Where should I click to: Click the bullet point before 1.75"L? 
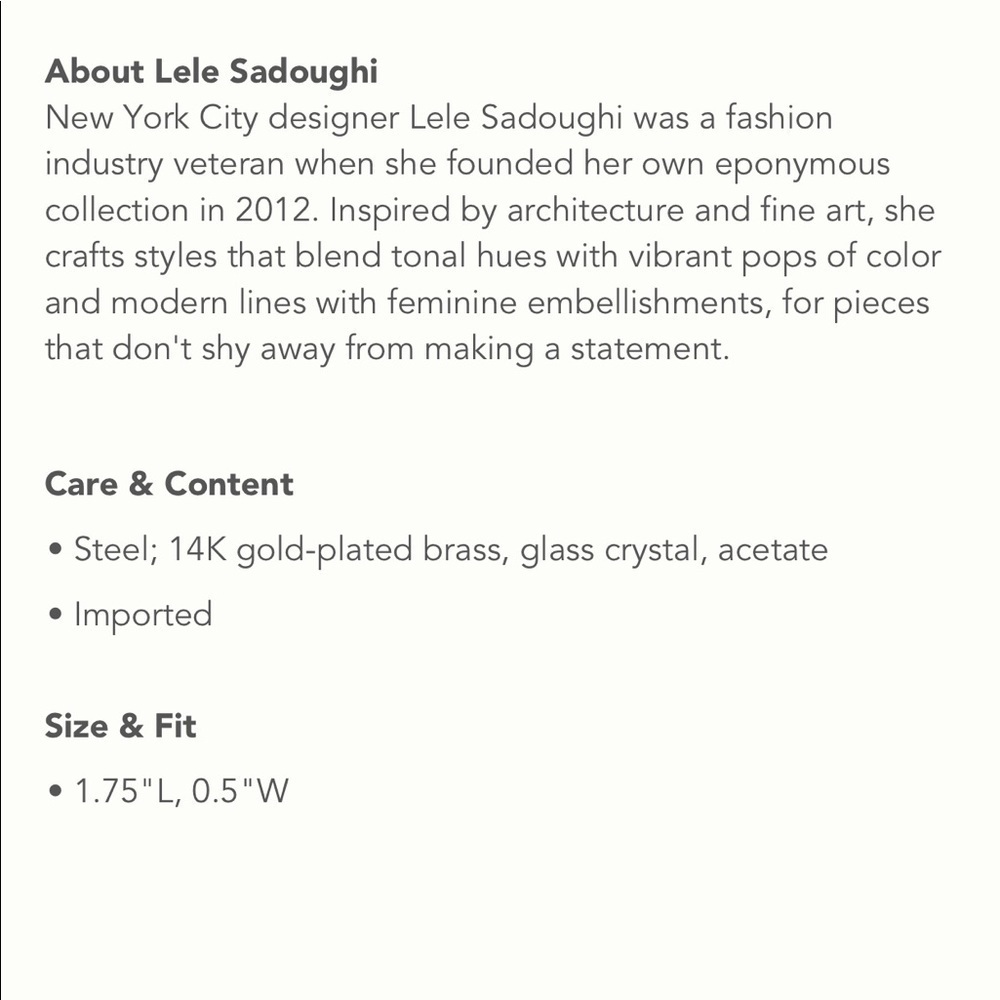pyautogui.click(x=55, y=791)
